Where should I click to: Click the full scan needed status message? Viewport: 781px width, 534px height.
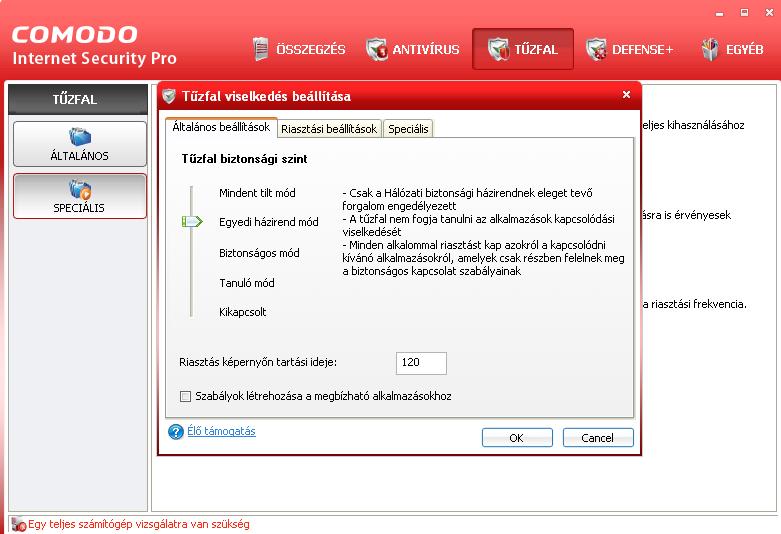click(x=138, y=524)
